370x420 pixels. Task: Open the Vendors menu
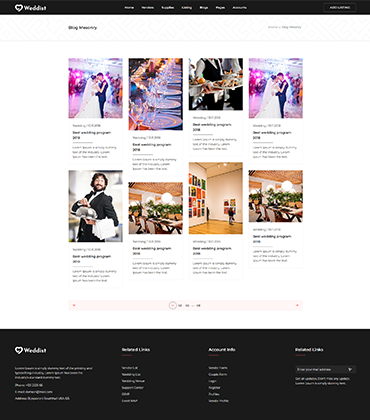(148, 8)
